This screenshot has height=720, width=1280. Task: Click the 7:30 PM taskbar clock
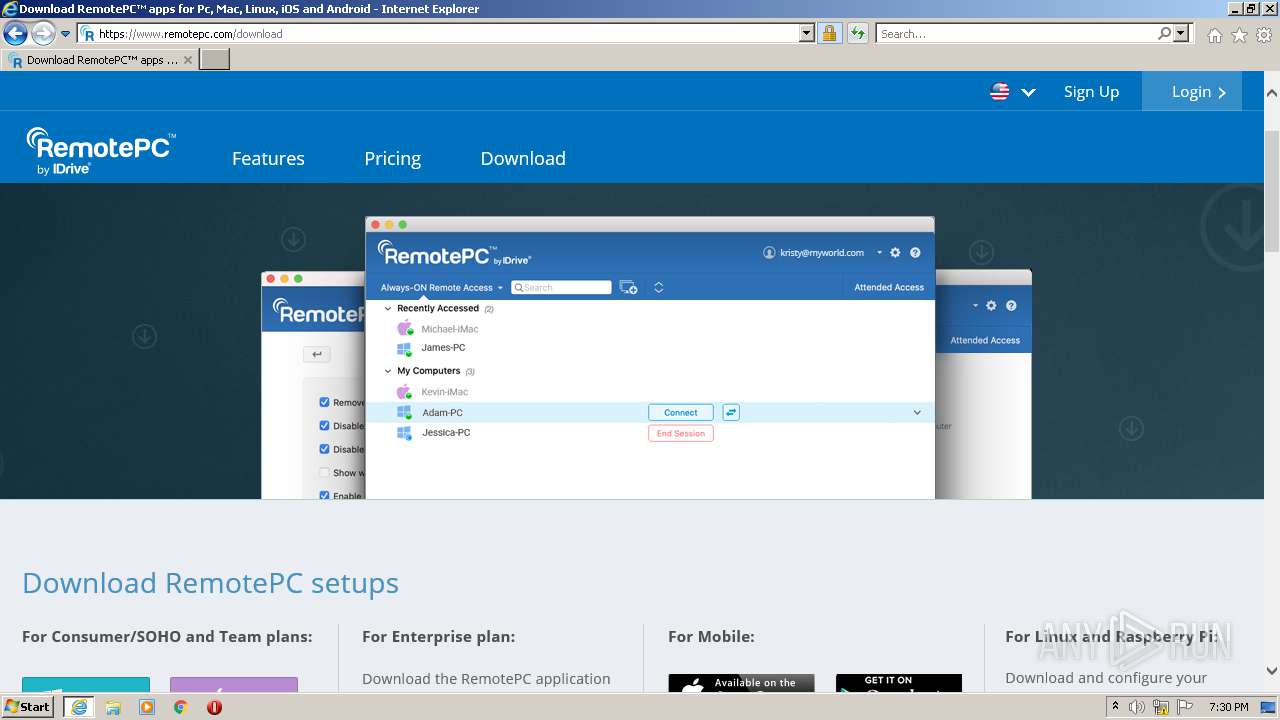pyautogui.click(x=1229, y=708)
